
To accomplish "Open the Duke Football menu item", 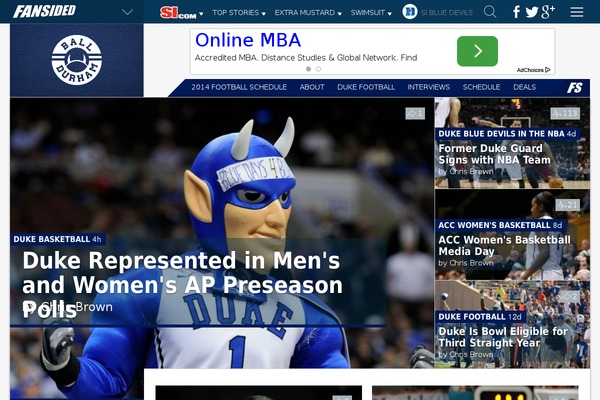I will click(366, 87).
